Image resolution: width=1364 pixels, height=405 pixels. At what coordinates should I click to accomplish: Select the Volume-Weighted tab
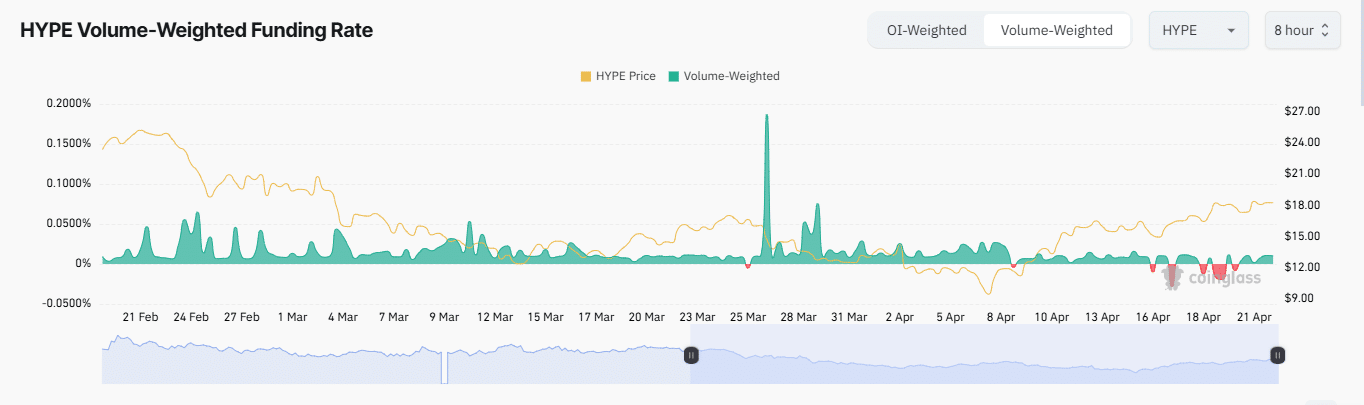click(x=1056, y=30)
